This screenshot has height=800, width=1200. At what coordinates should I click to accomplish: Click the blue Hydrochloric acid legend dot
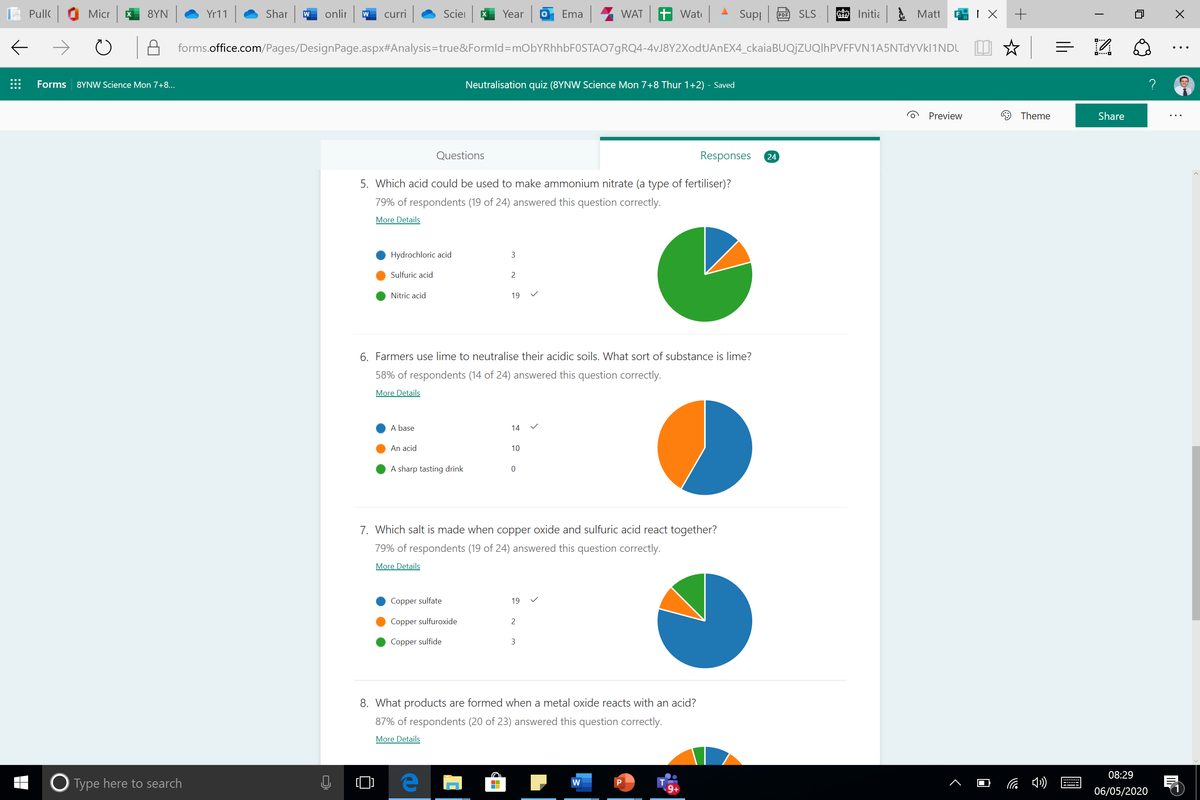point(381,255)
